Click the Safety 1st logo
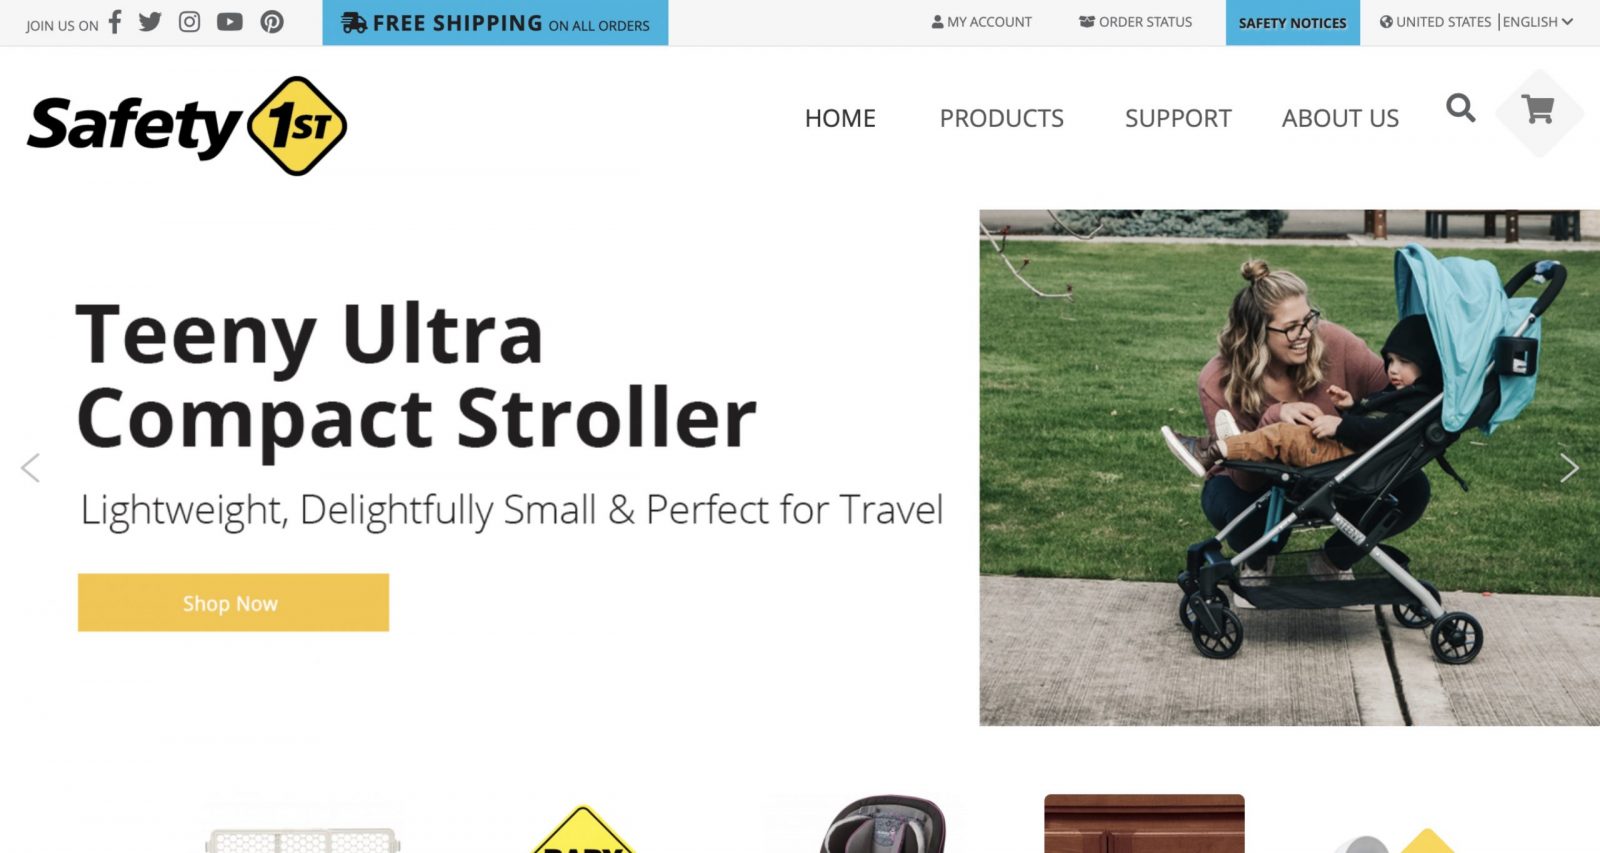The height and width of the screenshot is (853, 1600). click(187, 126)
